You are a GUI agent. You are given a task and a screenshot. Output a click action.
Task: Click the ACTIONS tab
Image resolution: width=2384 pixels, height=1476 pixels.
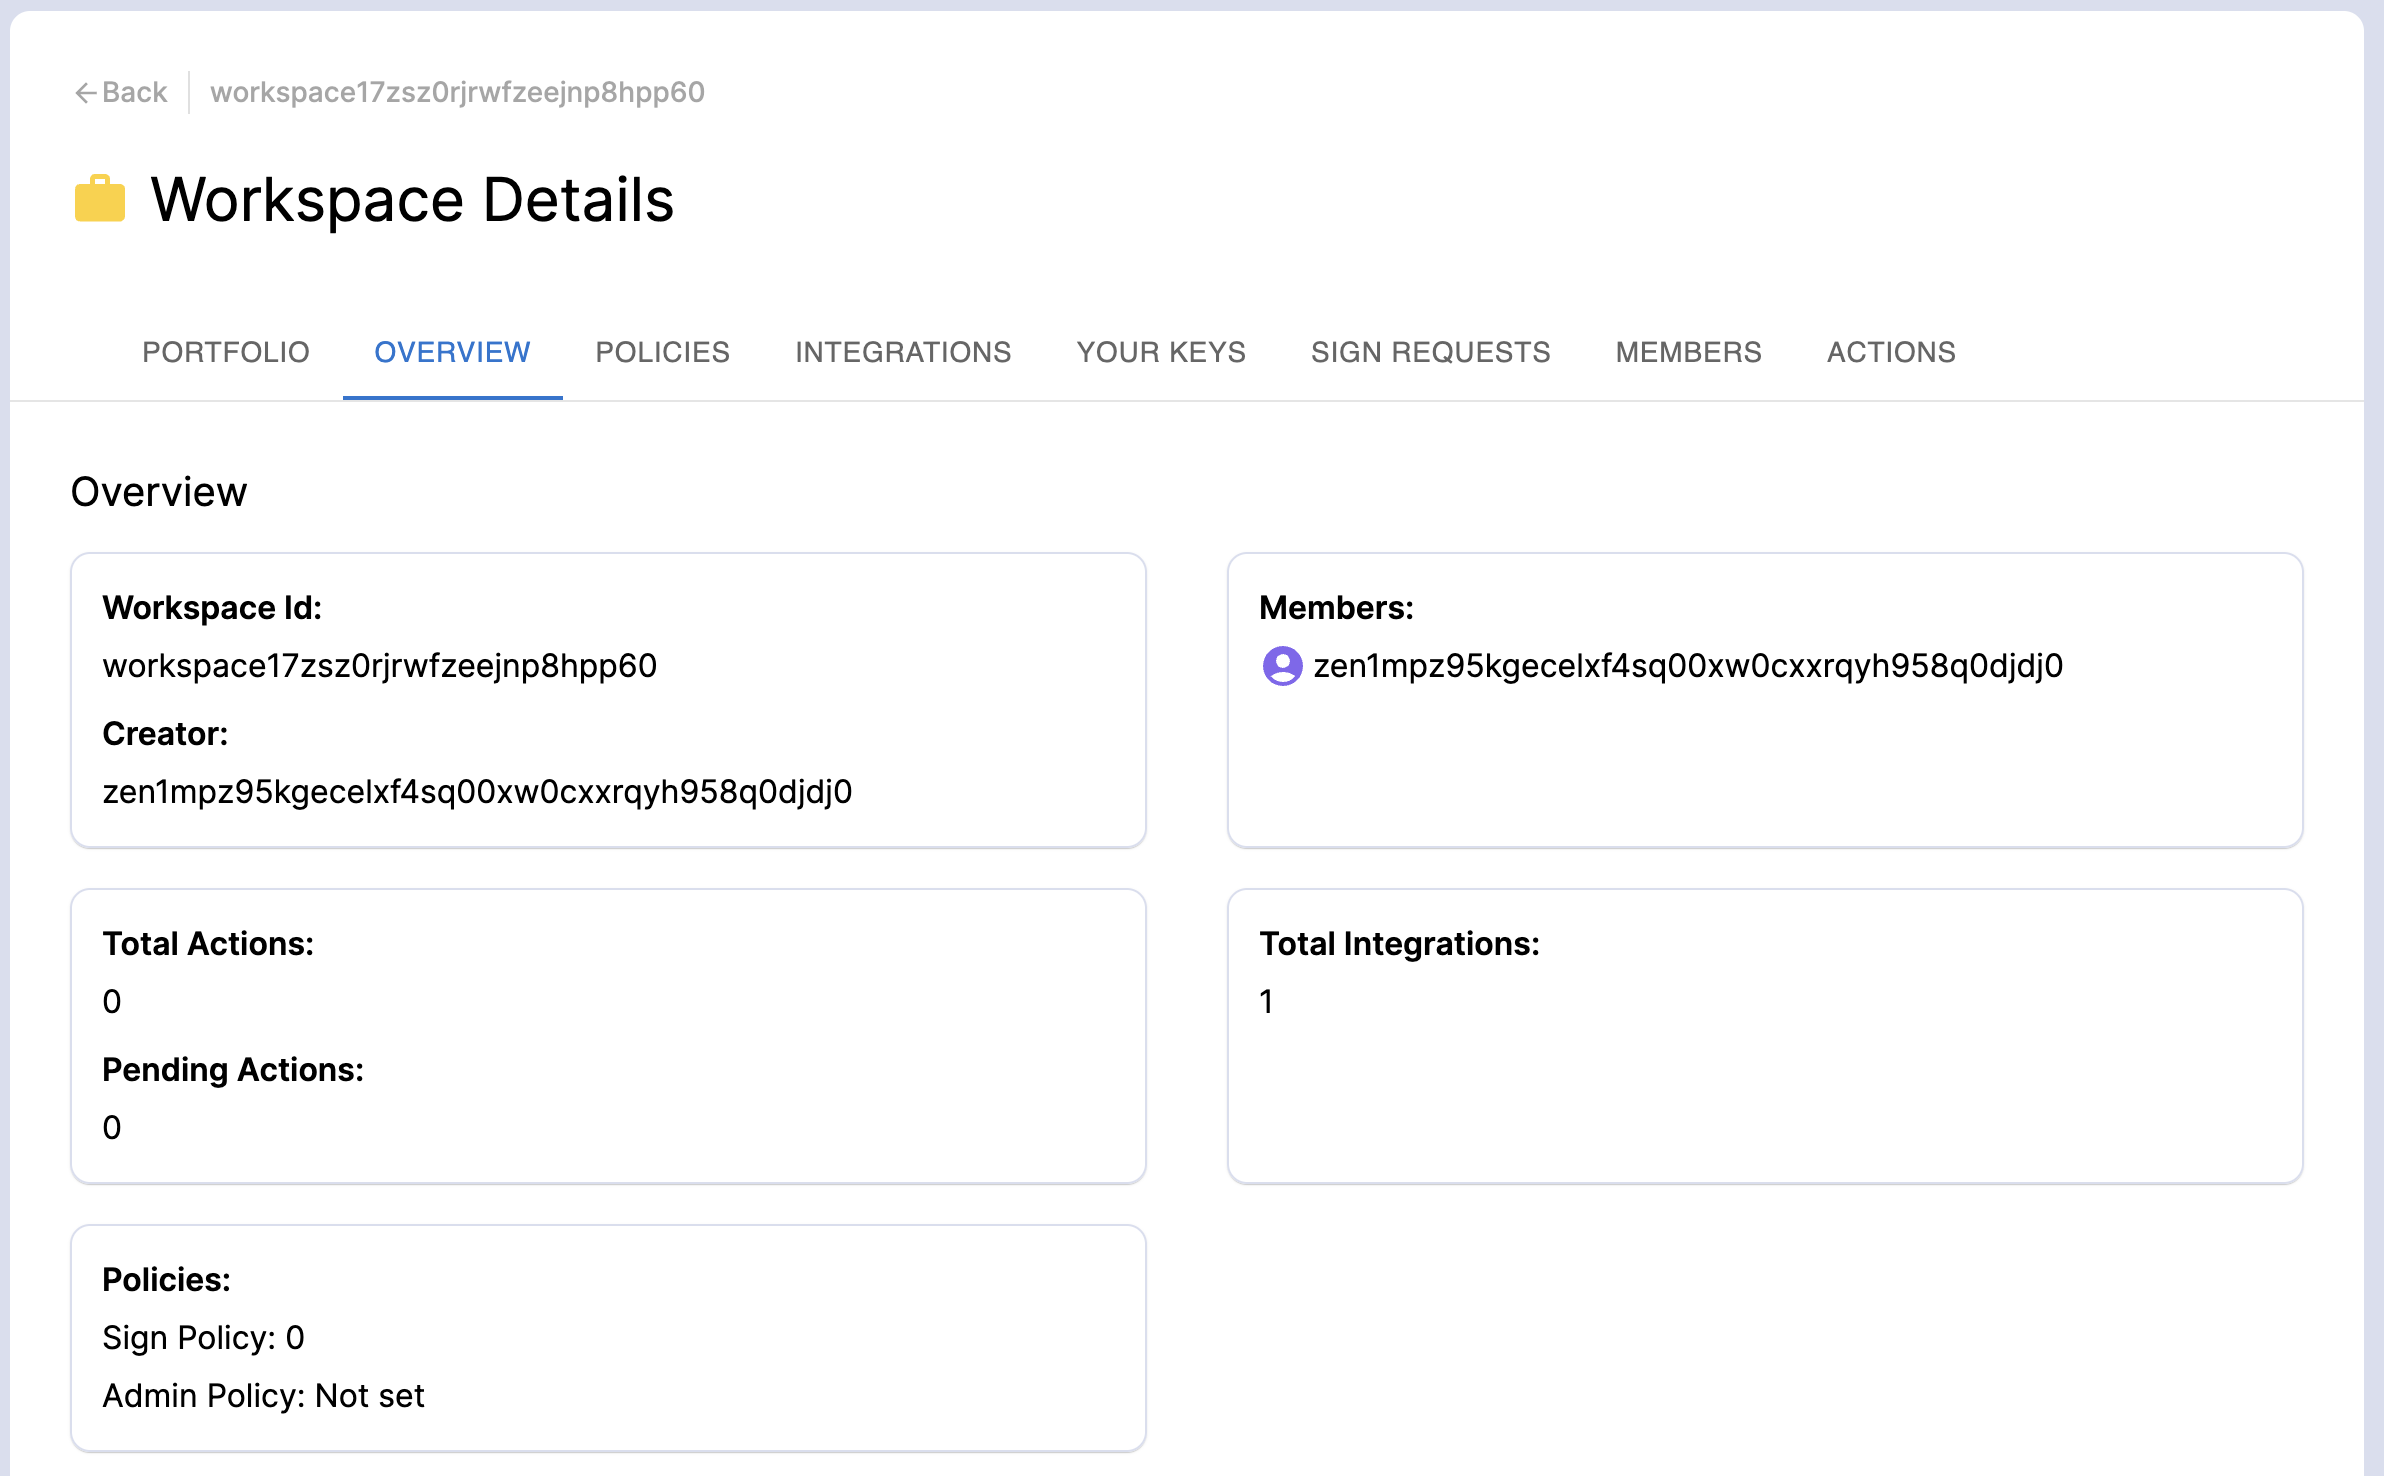[1890, 352]
